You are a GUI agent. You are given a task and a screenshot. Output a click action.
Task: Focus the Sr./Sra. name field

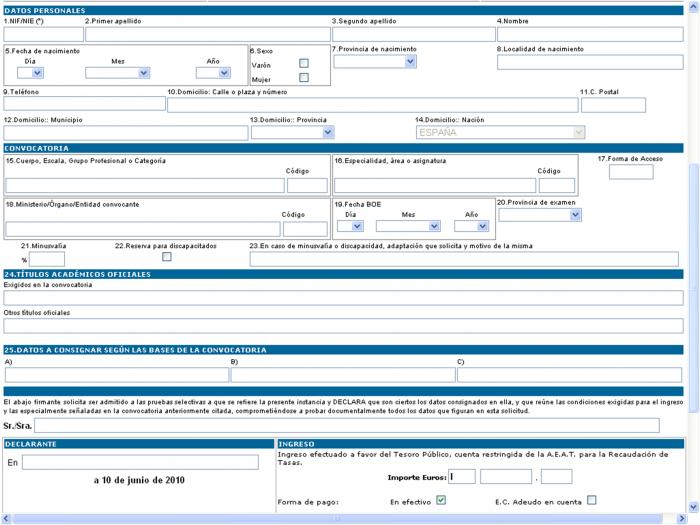(x=347, y=425)
